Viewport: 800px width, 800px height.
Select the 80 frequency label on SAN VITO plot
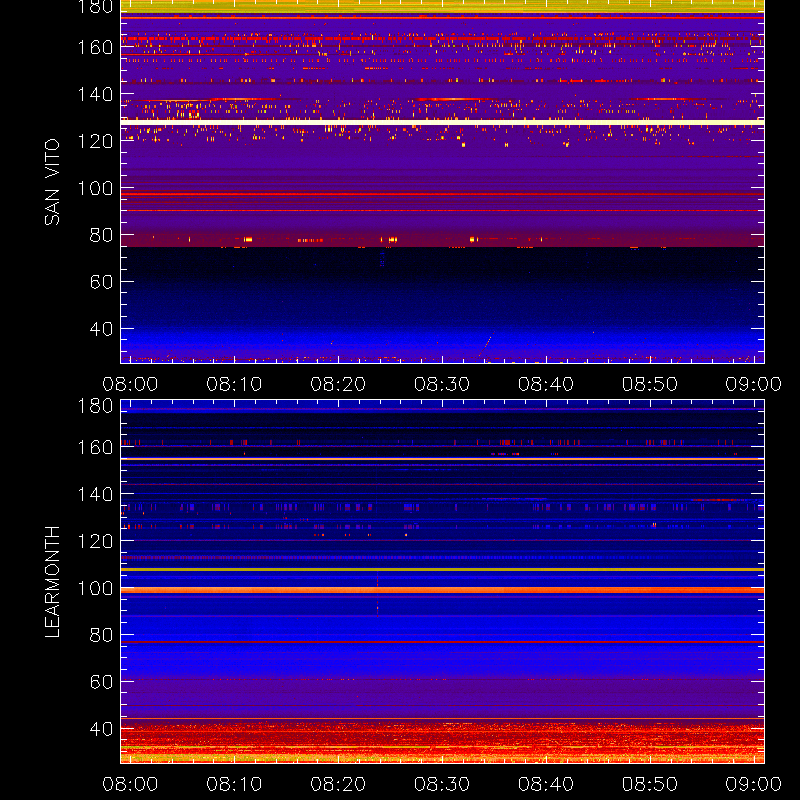click(x=101, y=235)
